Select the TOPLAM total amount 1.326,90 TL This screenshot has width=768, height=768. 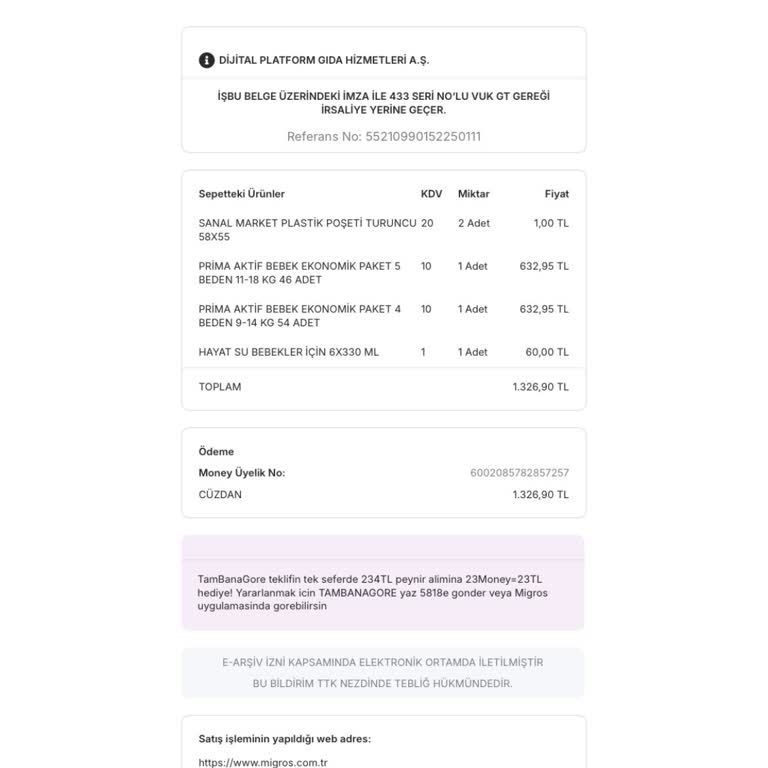tap(541, 387)
